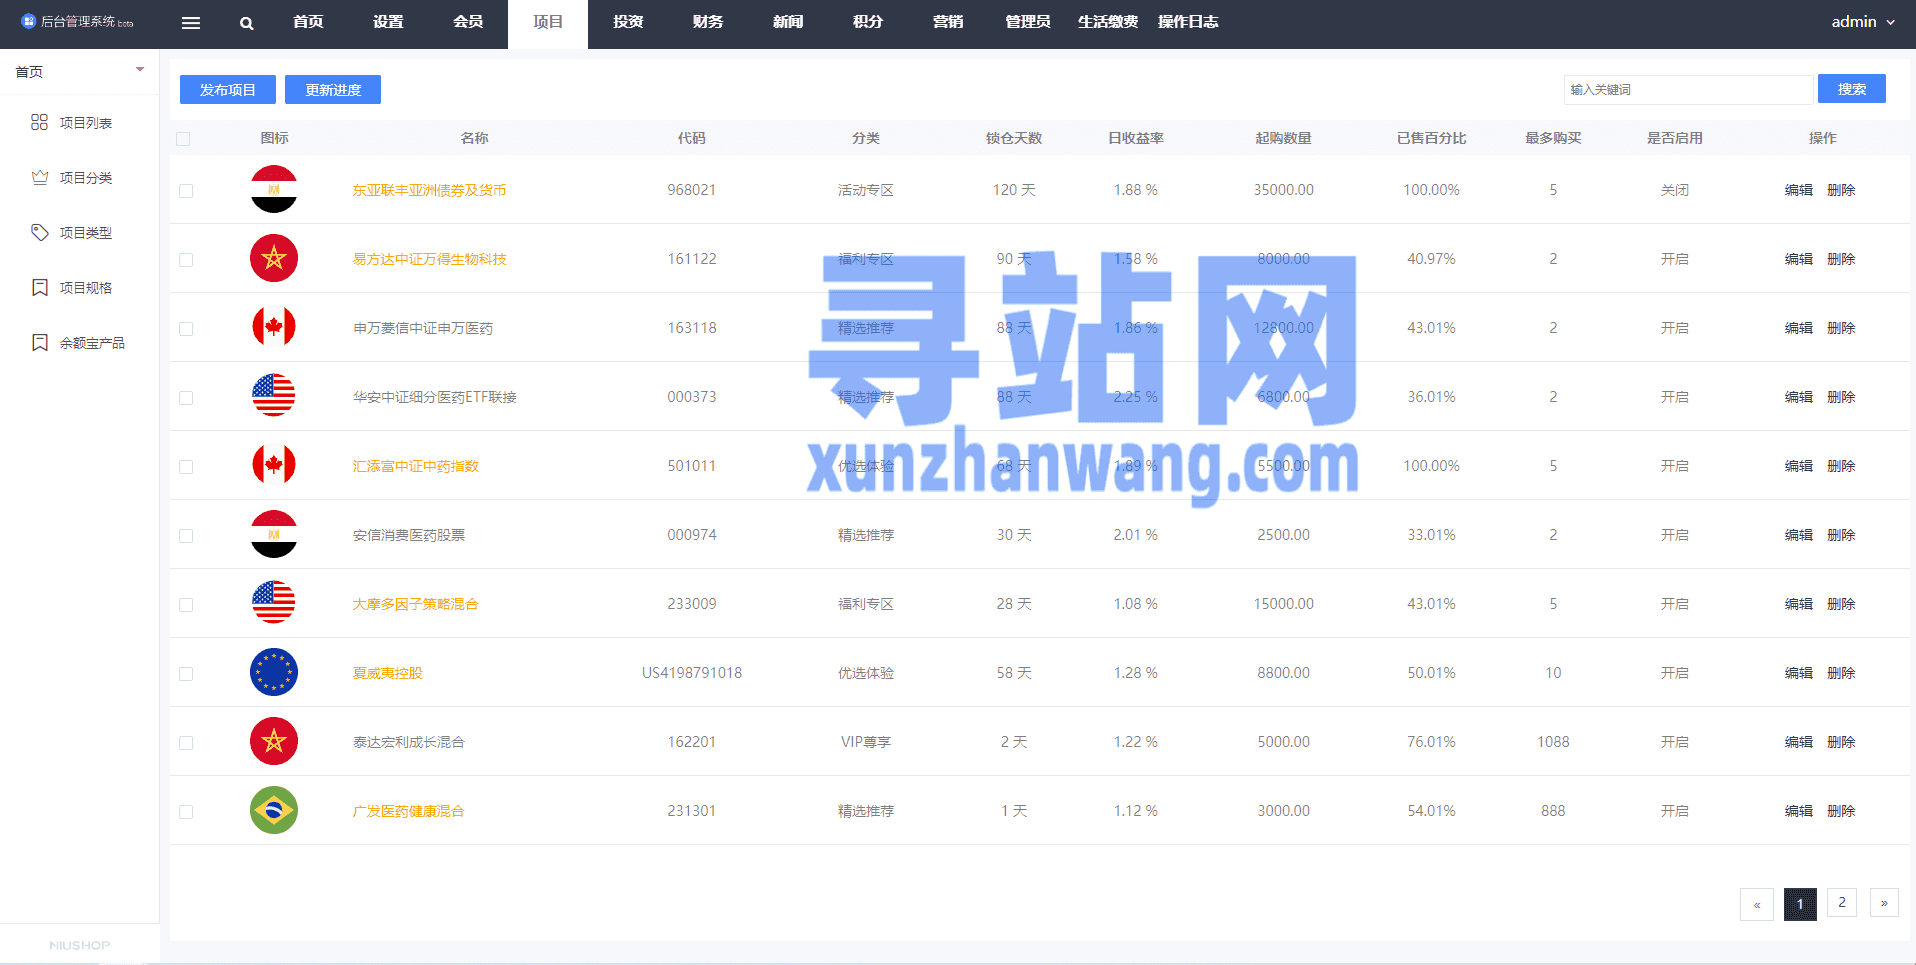Click code US4198791018 cell

[x=692, y=673]
